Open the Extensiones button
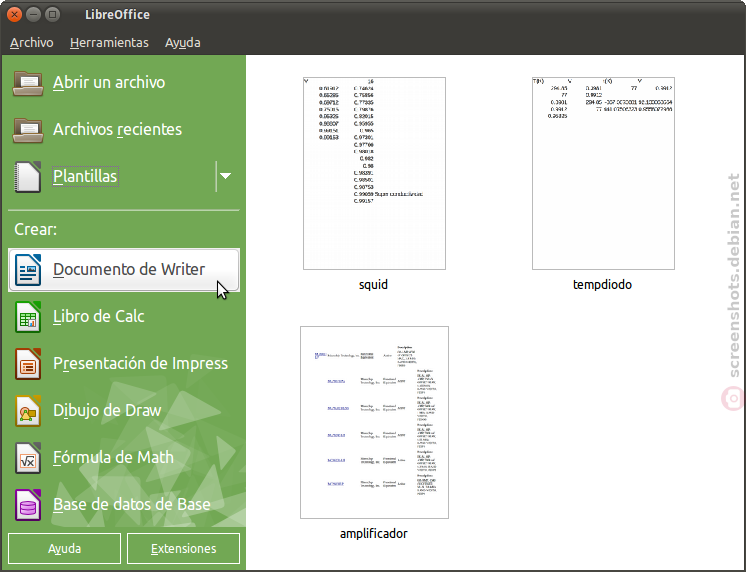Image resolution: width=746 pixels, height=572 pixels. (x=183, y=548)
